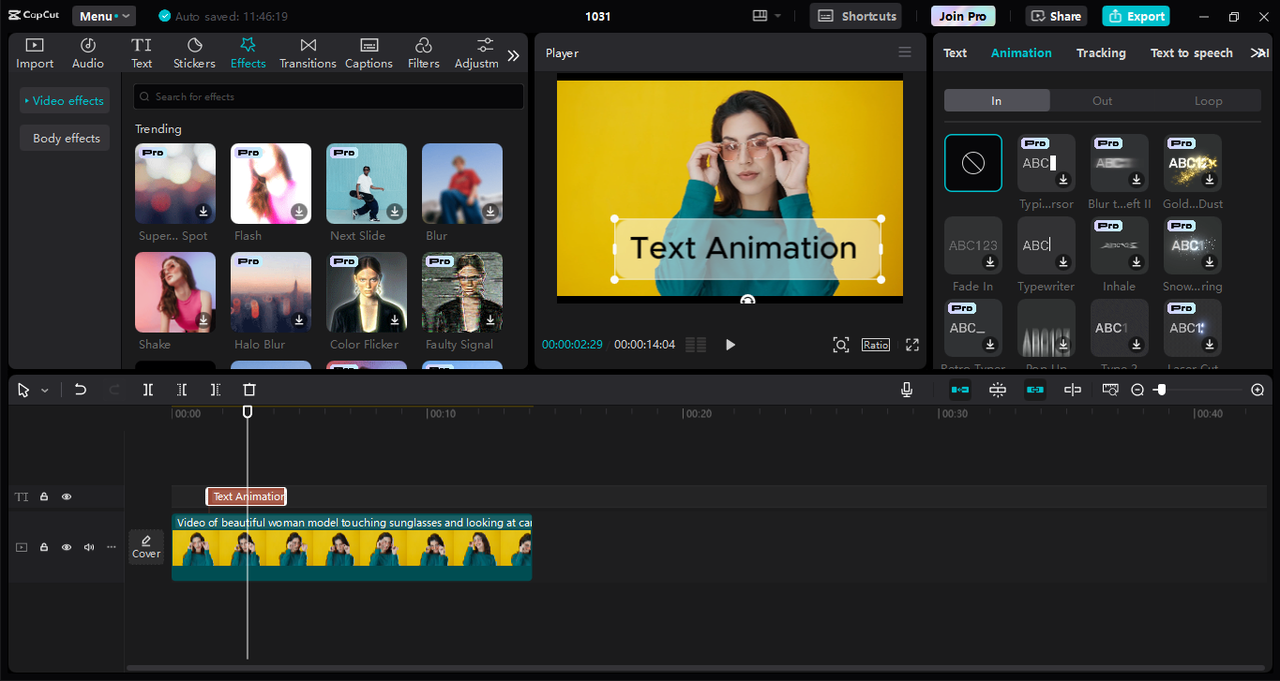Open the Captions panel
The width and height of the screenshot is (1280, 681).
369,53
